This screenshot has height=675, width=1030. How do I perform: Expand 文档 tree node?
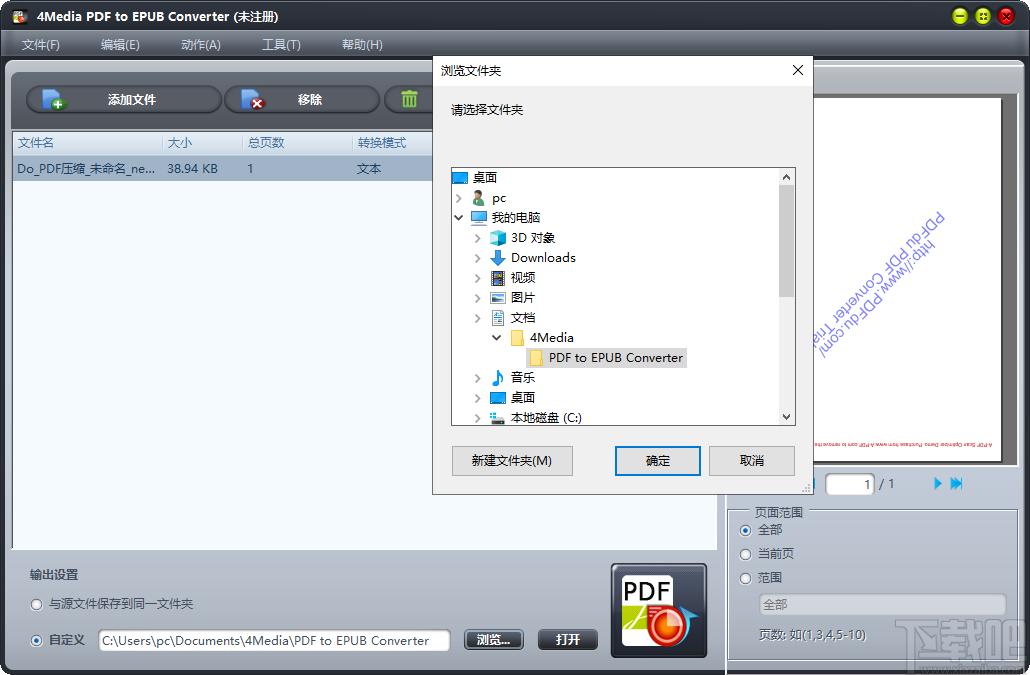478,318
